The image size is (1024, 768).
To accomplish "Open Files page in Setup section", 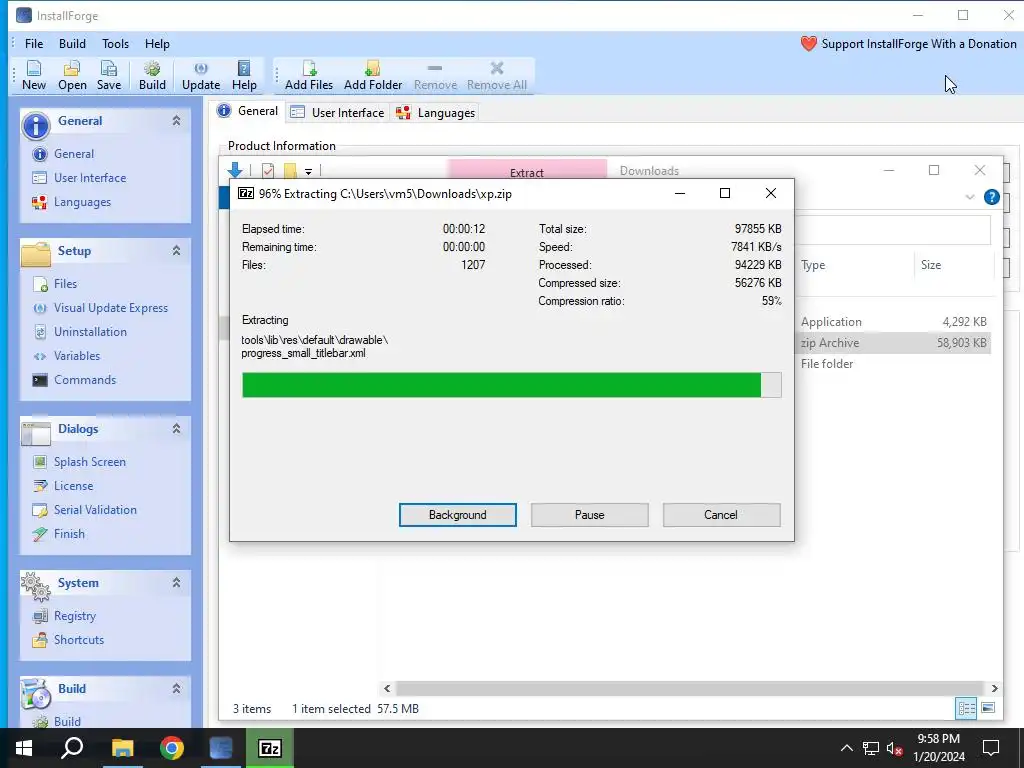I will click(55, 283).
